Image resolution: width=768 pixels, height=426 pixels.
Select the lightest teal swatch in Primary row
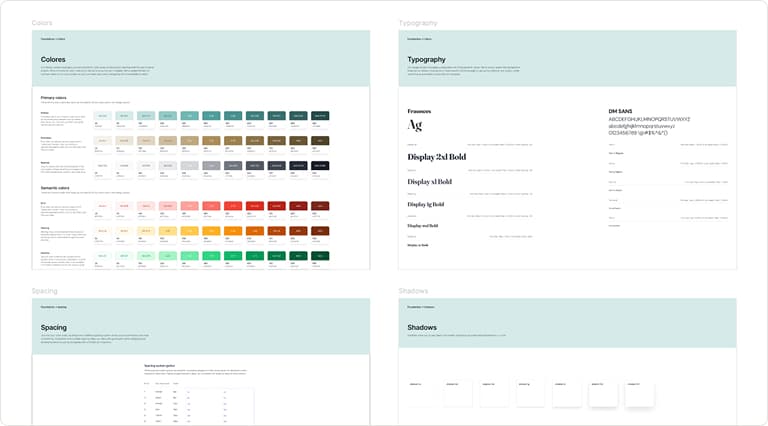coord(102,116)
